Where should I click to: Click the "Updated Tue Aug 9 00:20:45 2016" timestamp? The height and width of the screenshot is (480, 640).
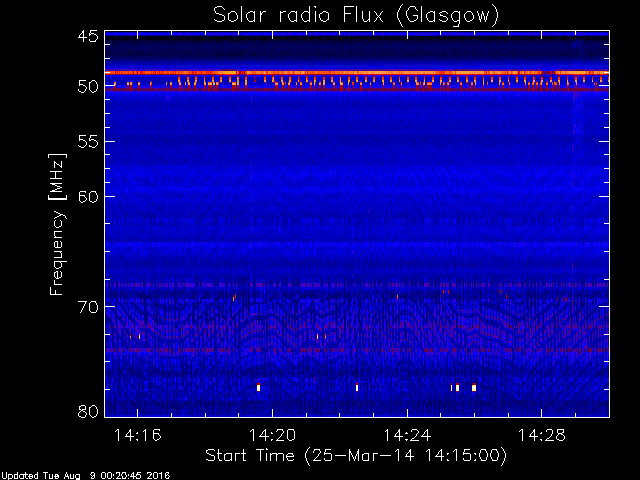pos(85,476)
